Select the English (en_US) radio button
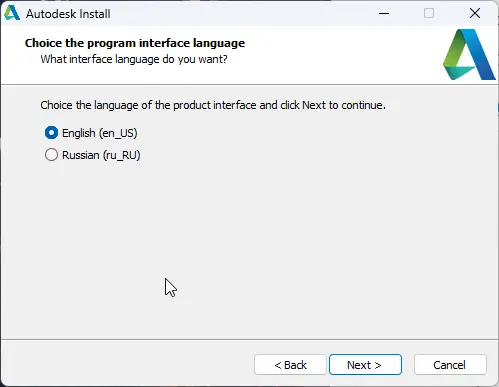Image resolution: width=499 pixels, height=387 pixels. [51, 133]
